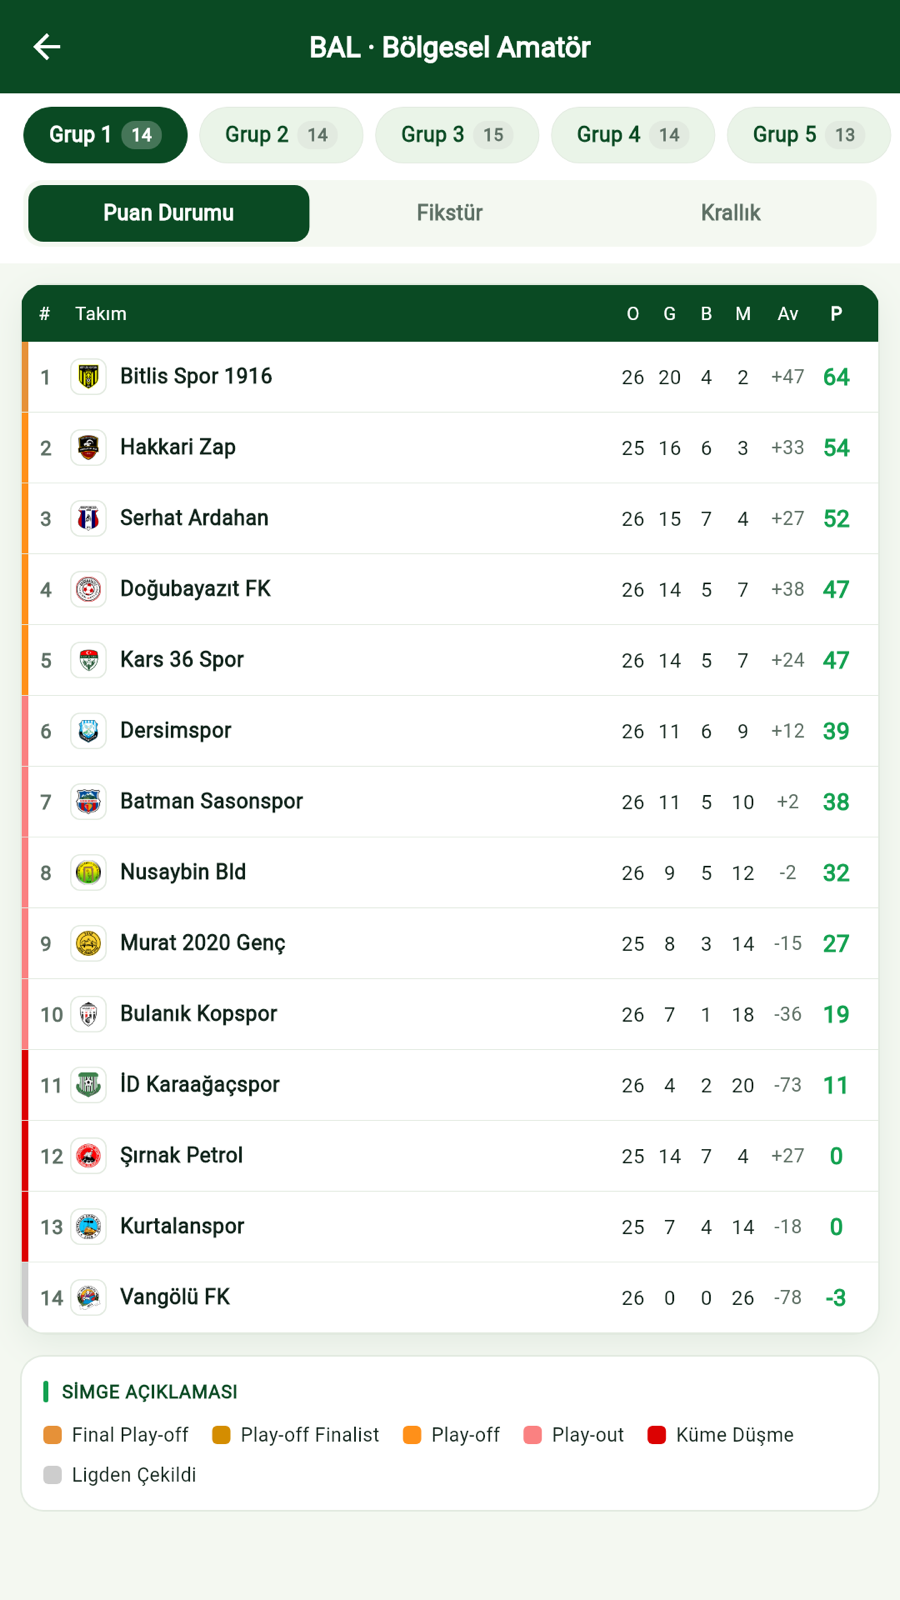Screen dimensions: 900x1600
Task: Tap the back arrow icon
Action: click(47, 47)
